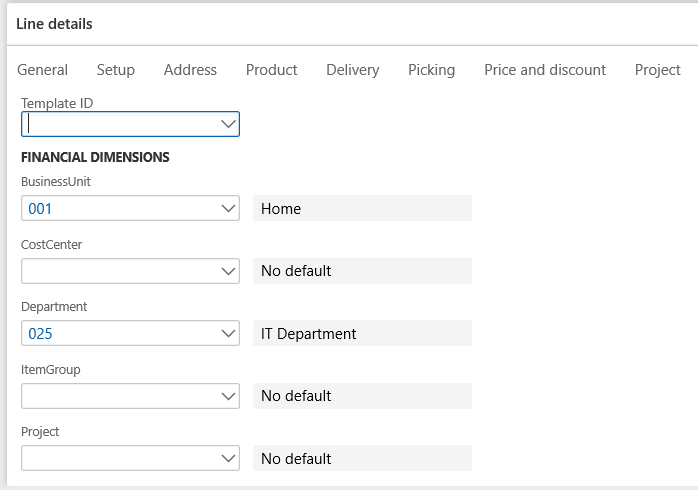Open the Setup tab
Screen dimensions: 698x490
pos(116,70)
